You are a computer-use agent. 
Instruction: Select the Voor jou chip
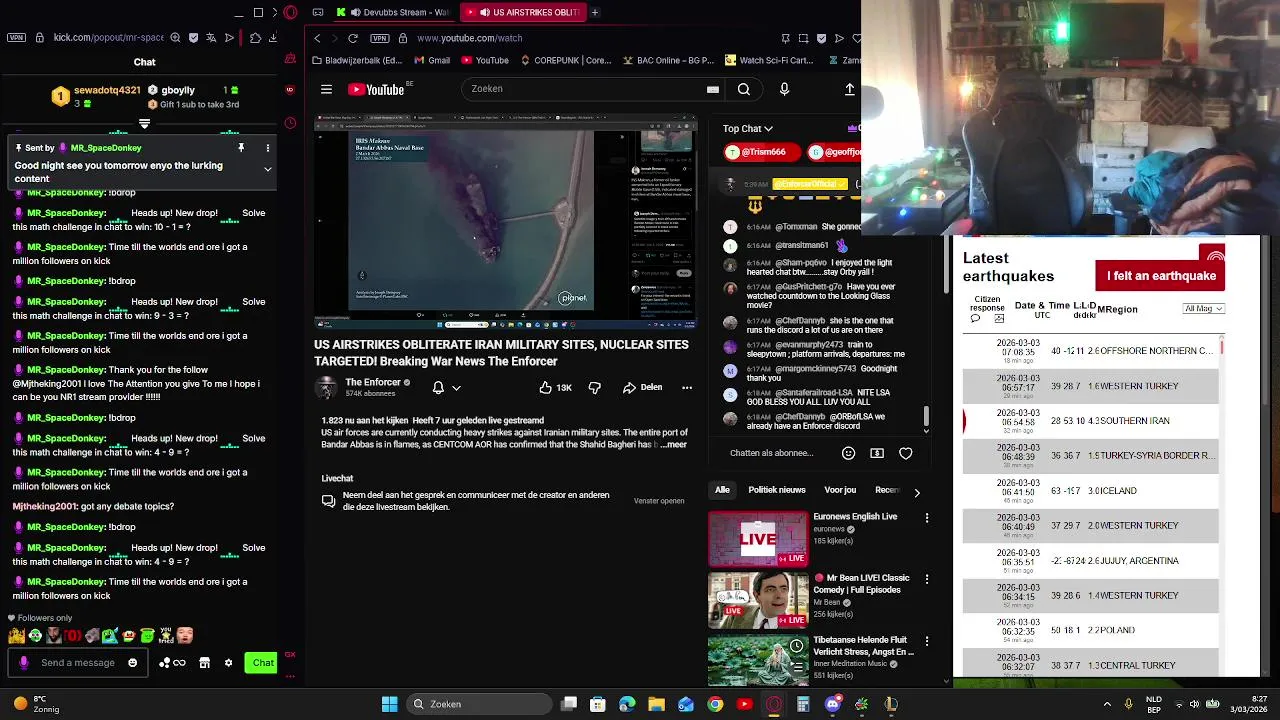(840, 490)
